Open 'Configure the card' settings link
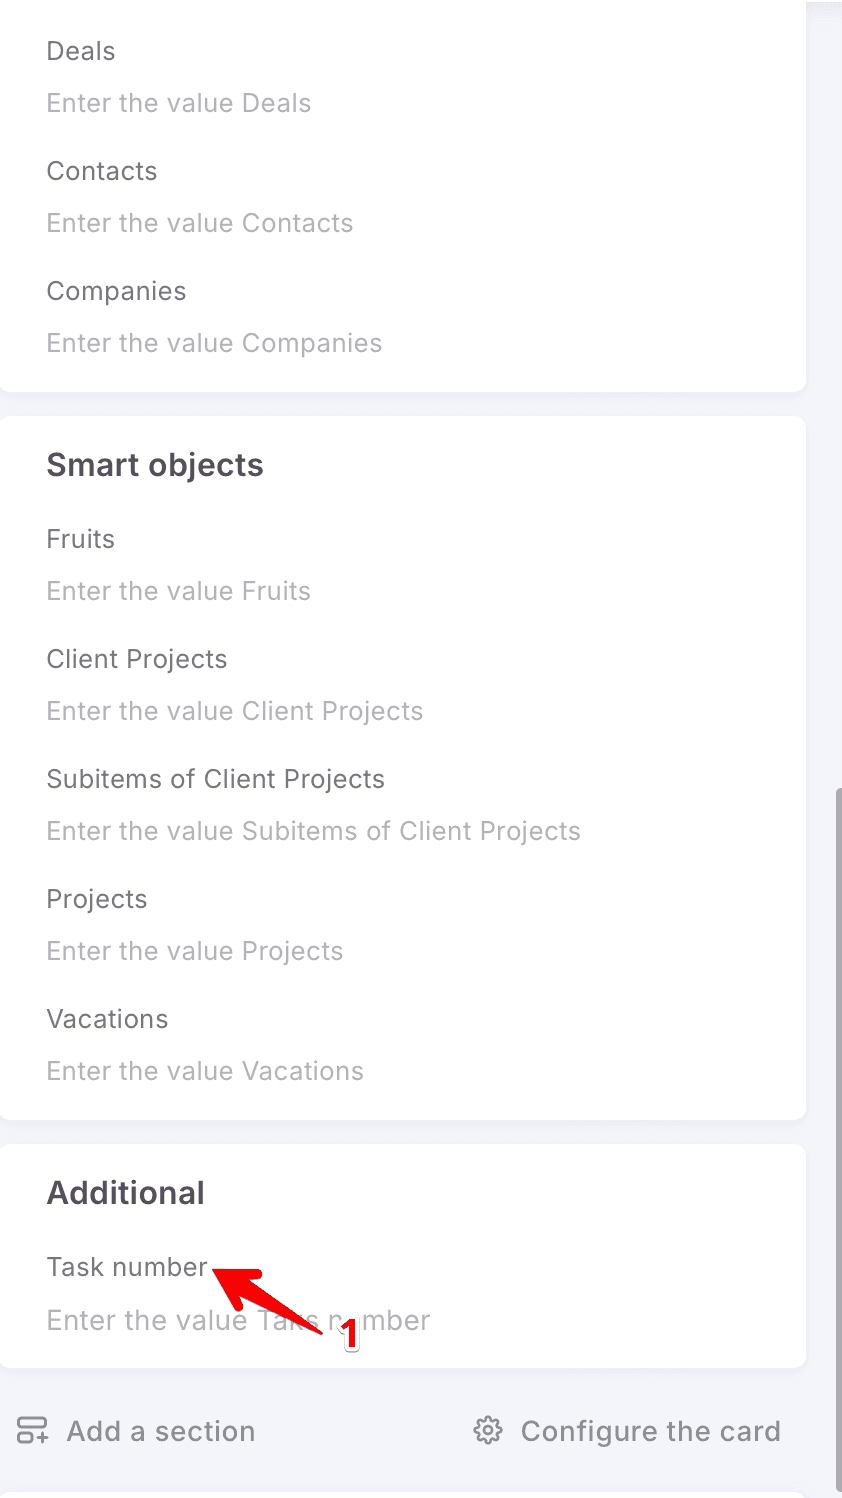 click(x=650, y=1431)
